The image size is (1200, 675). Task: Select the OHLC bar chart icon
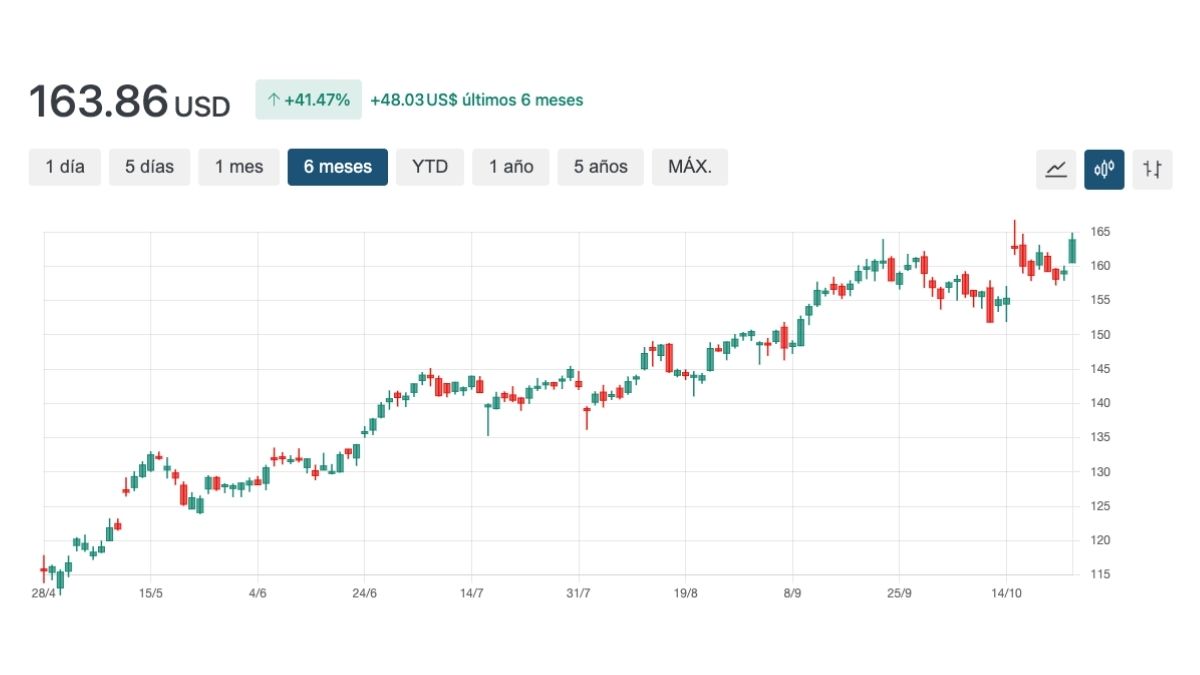[x=1152, y=169]
